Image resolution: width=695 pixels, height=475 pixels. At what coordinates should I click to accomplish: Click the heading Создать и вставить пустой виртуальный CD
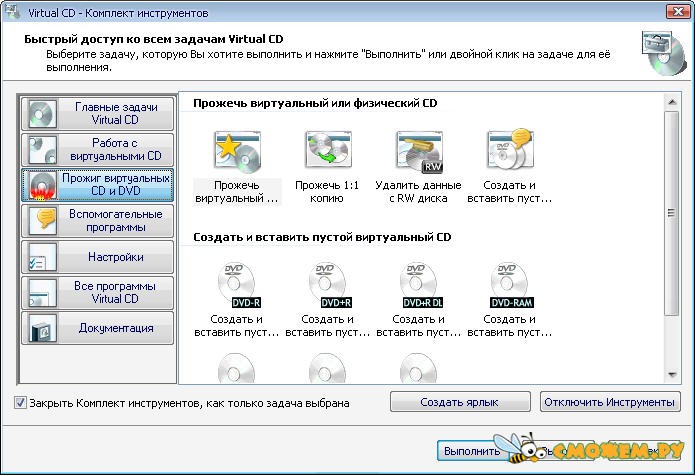(322, 237)
